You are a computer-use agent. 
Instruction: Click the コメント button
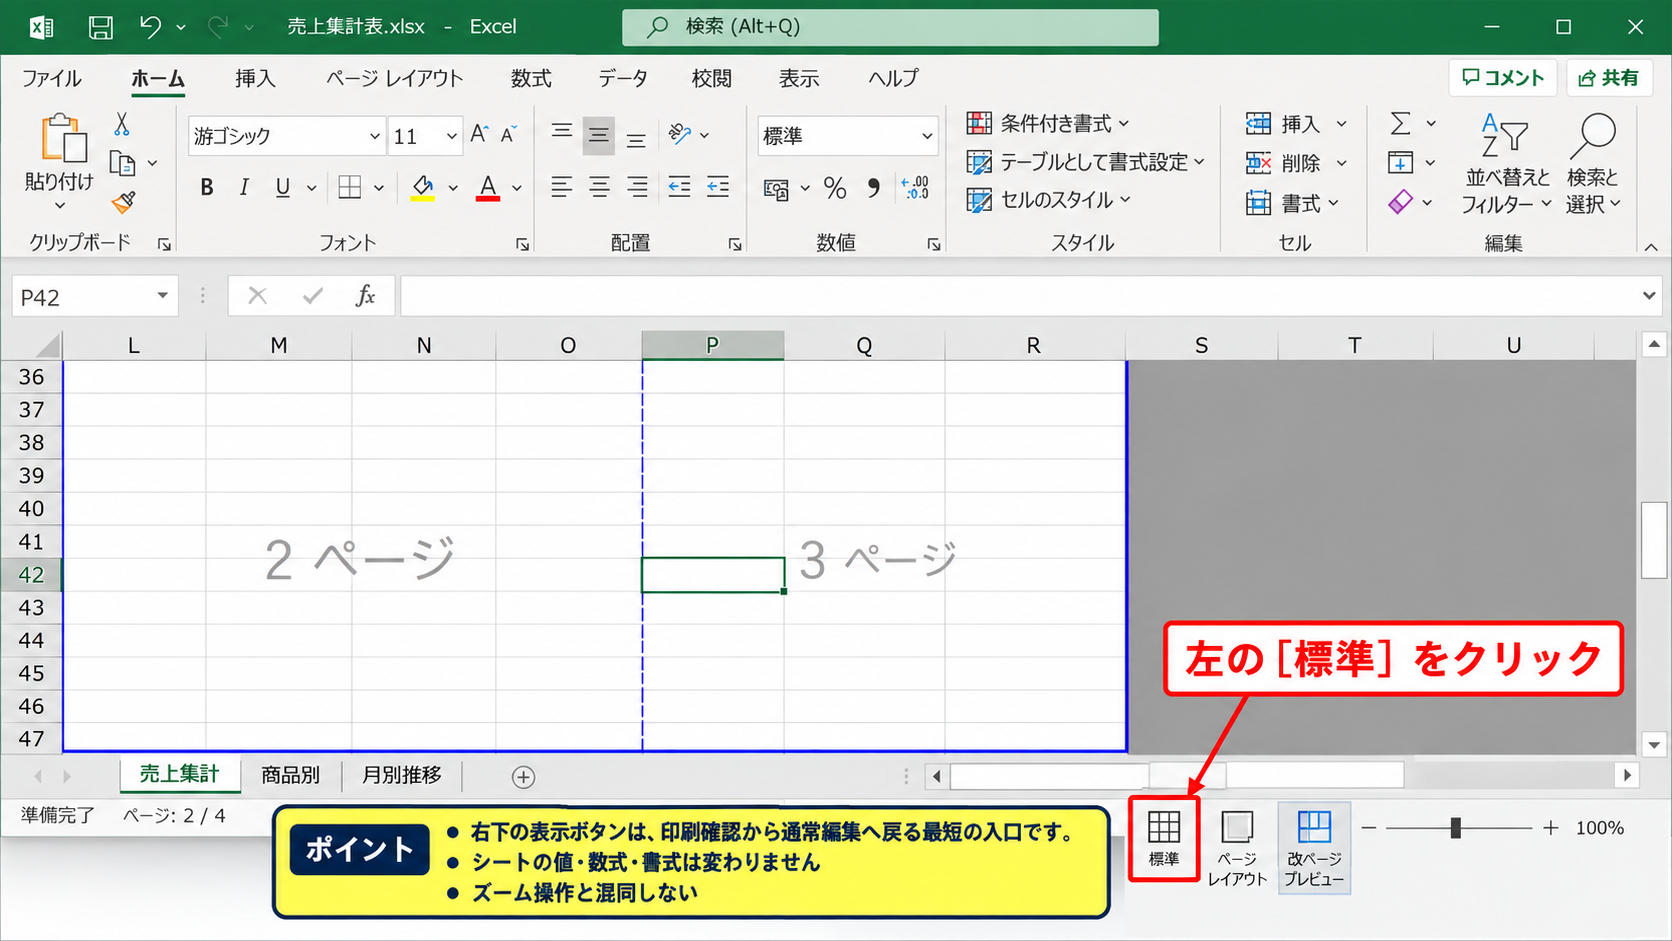[1503, 78]
